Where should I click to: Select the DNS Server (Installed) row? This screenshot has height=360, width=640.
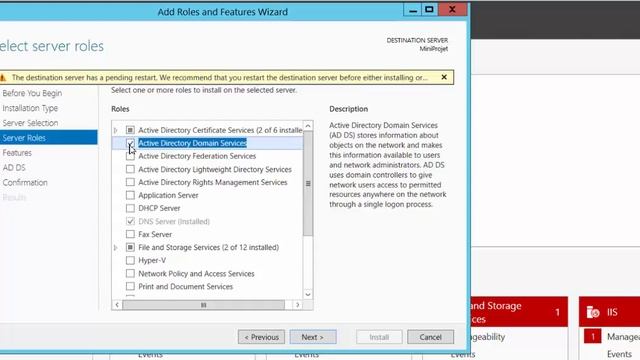click(174, 221)
